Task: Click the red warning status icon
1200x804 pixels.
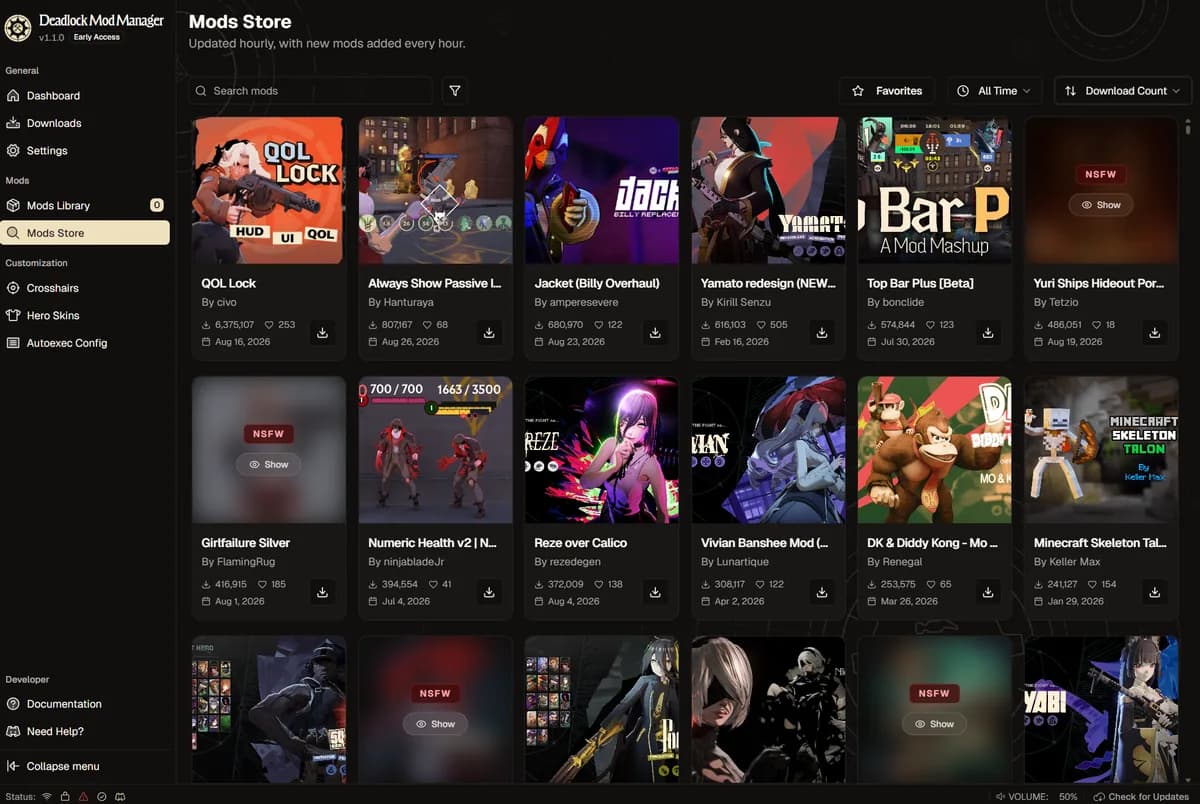Action: [83, 797]
